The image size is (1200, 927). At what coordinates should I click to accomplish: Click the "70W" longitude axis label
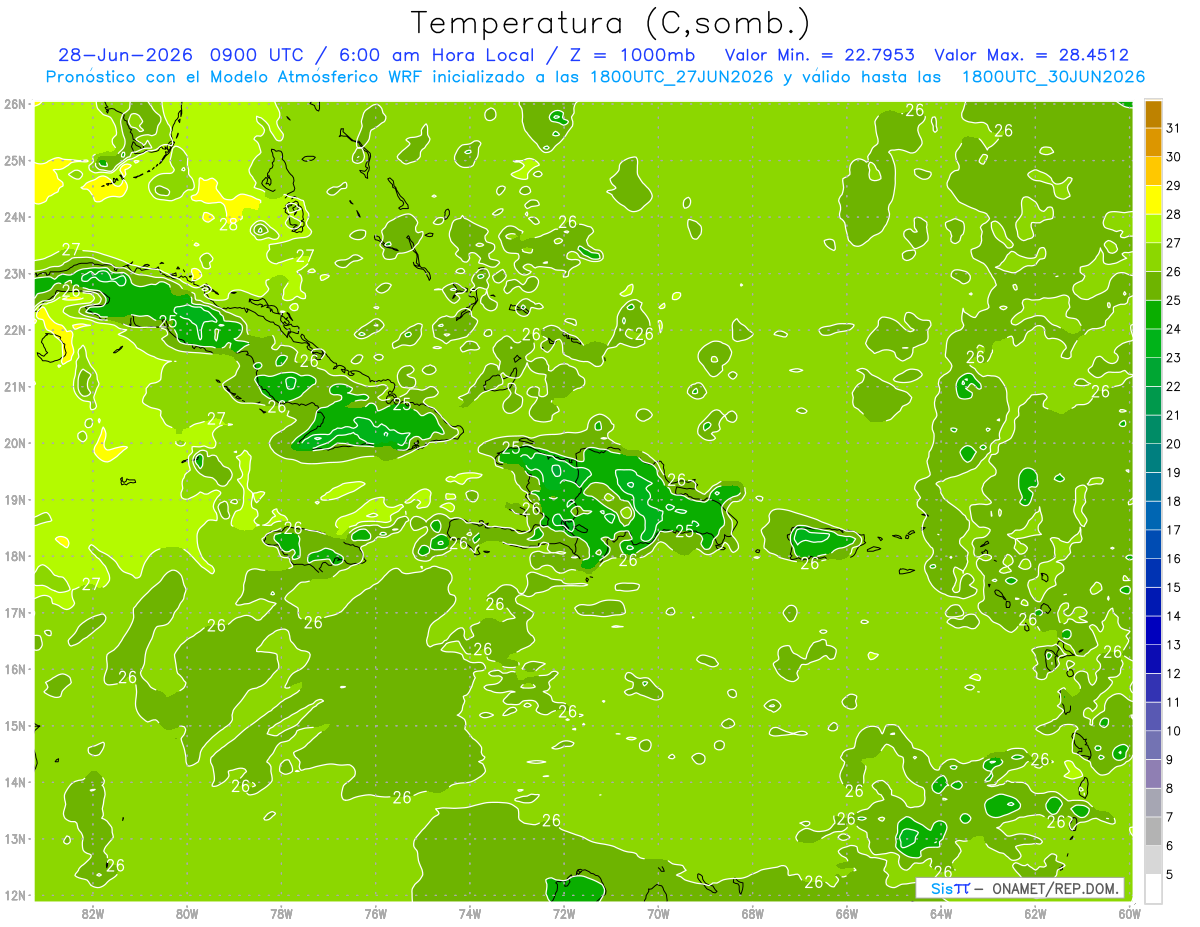click(658, 913)
